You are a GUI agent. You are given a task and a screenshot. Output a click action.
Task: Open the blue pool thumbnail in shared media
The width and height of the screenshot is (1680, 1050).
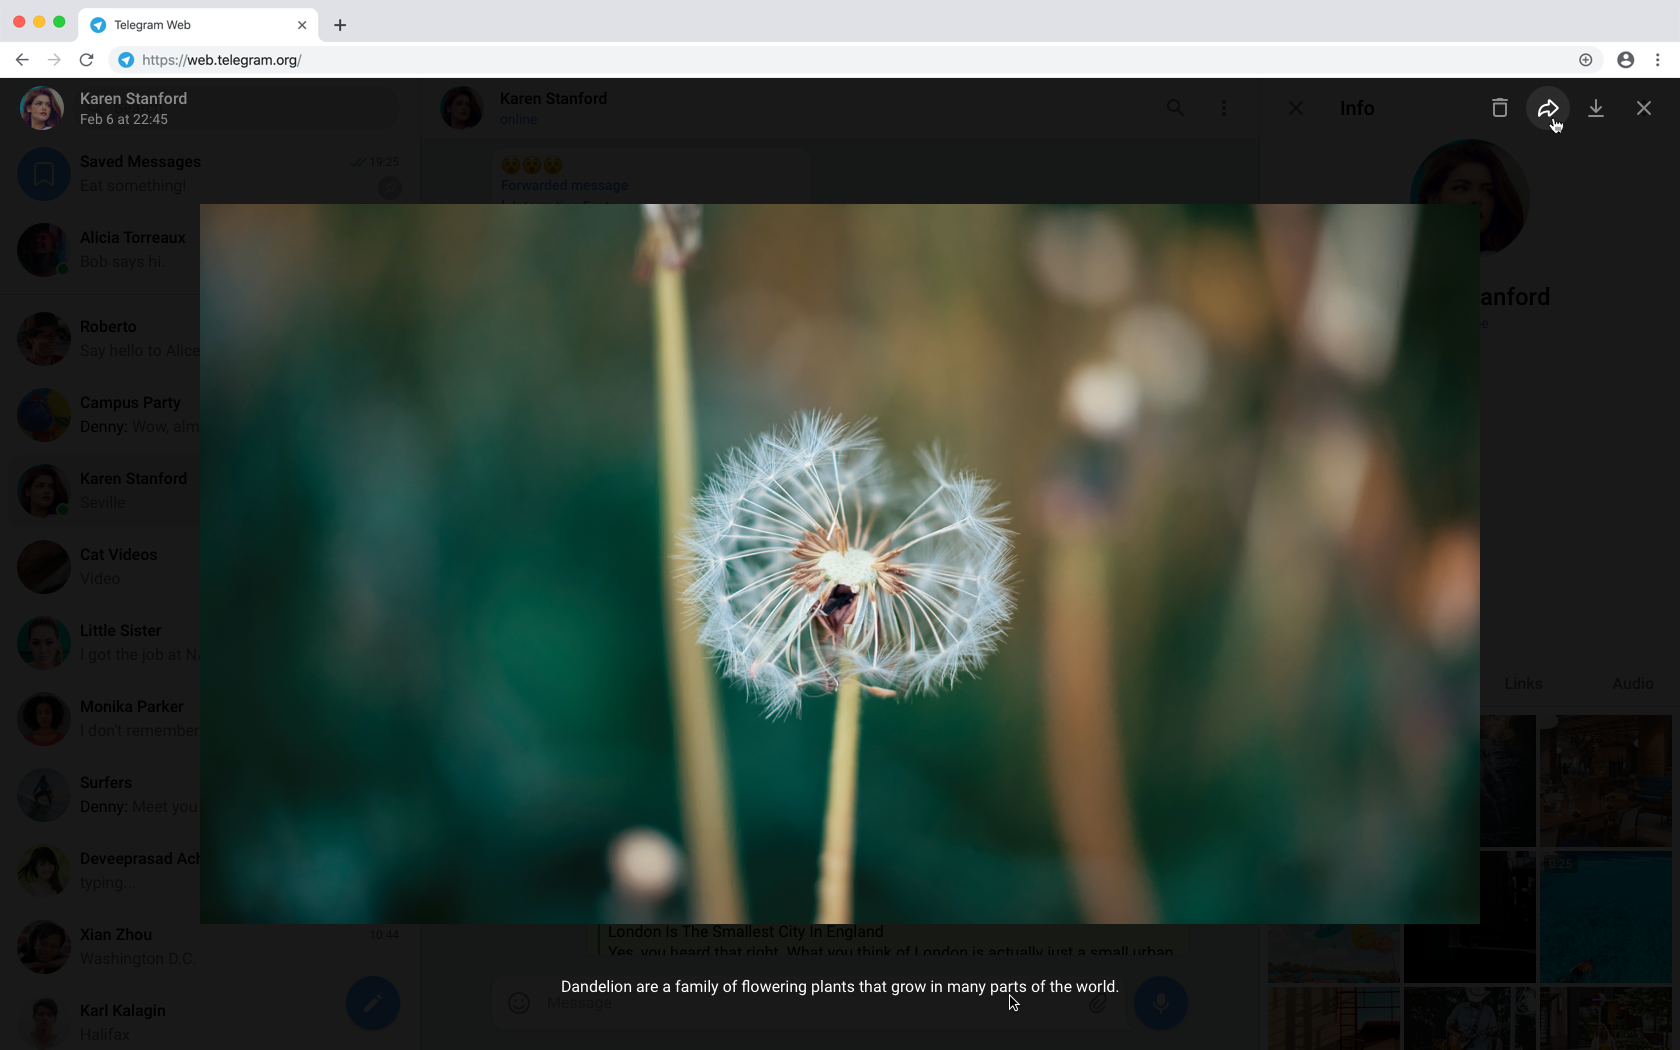(1606, 917)
